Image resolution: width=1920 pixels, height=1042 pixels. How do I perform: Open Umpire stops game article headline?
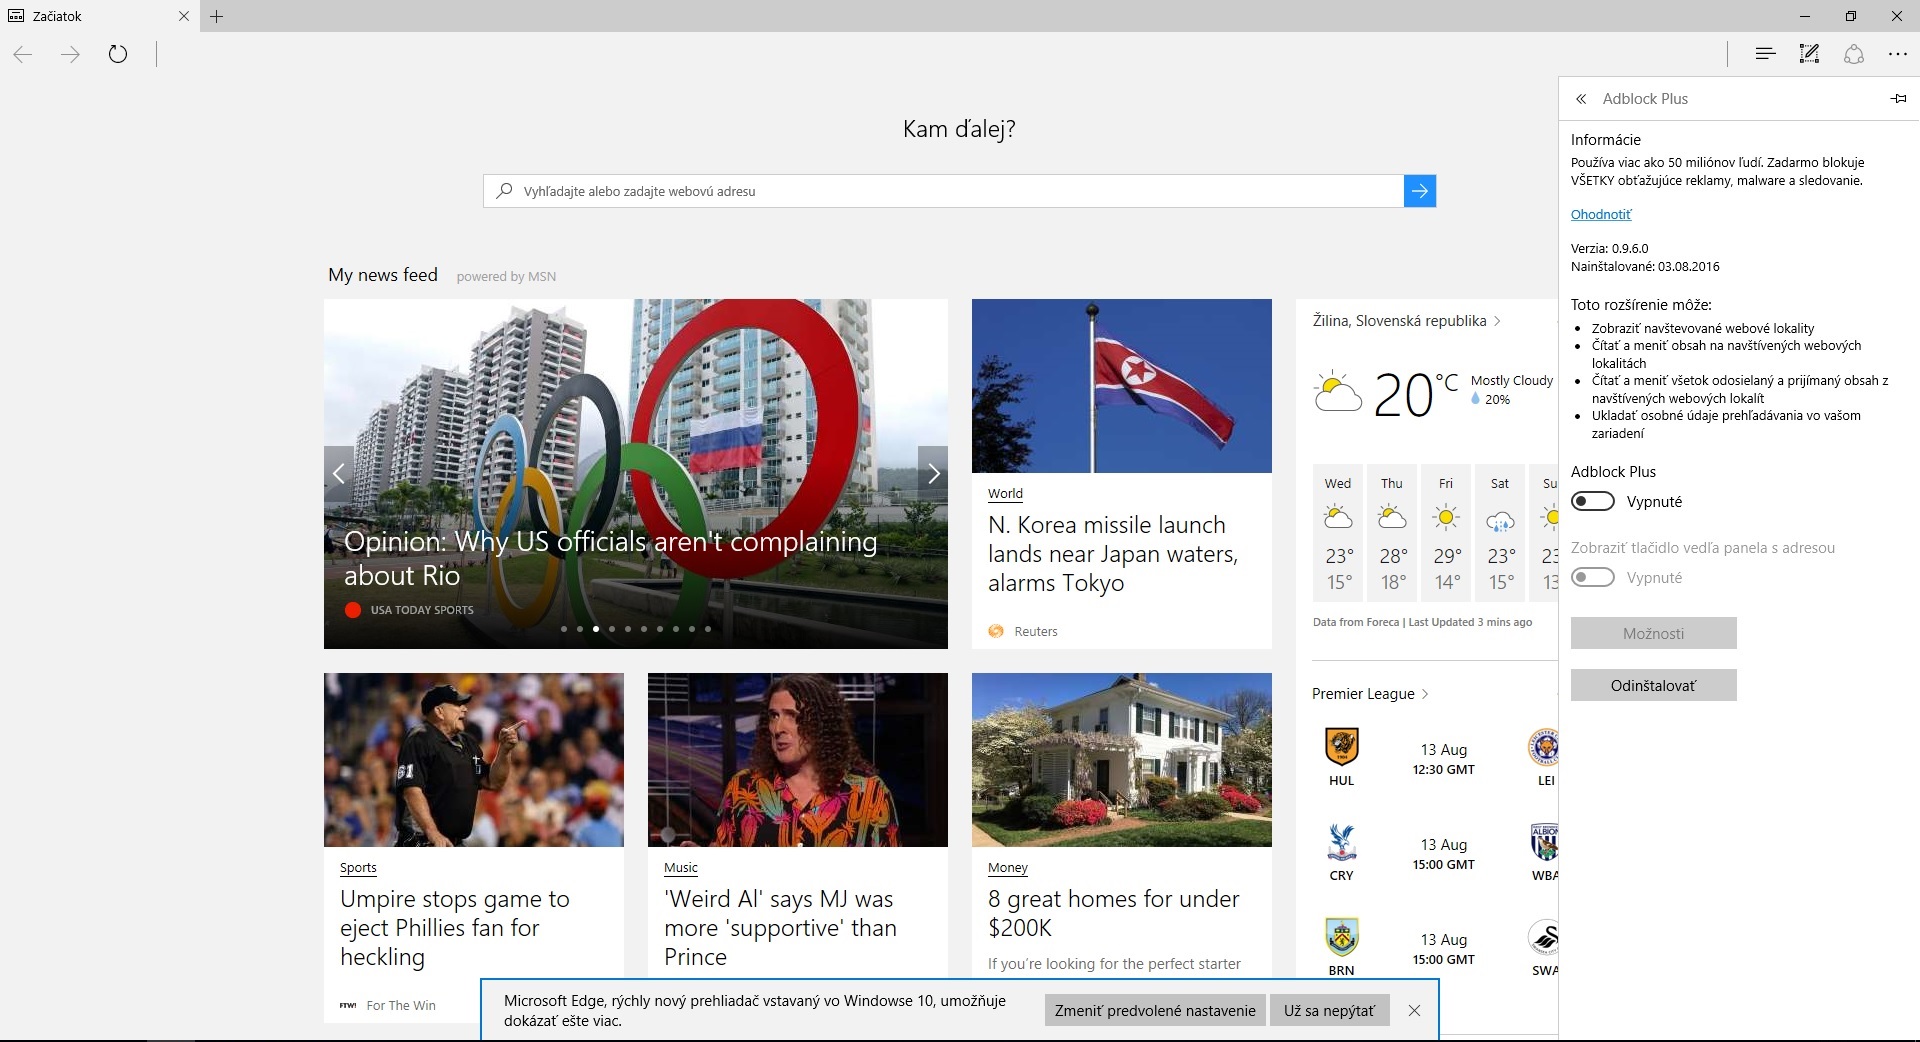[x=455, y=928]
